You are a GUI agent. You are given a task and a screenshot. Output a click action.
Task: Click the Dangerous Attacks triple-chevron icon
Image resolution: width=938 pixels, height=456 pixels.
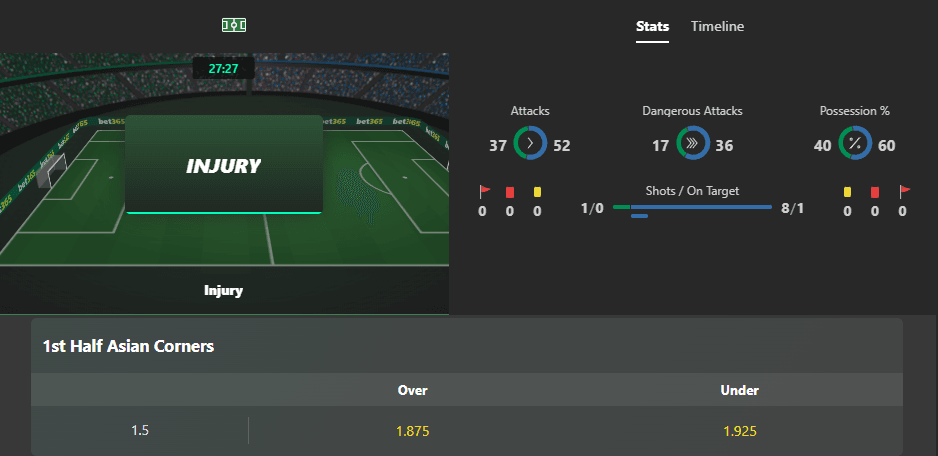(x=693, y=143)
